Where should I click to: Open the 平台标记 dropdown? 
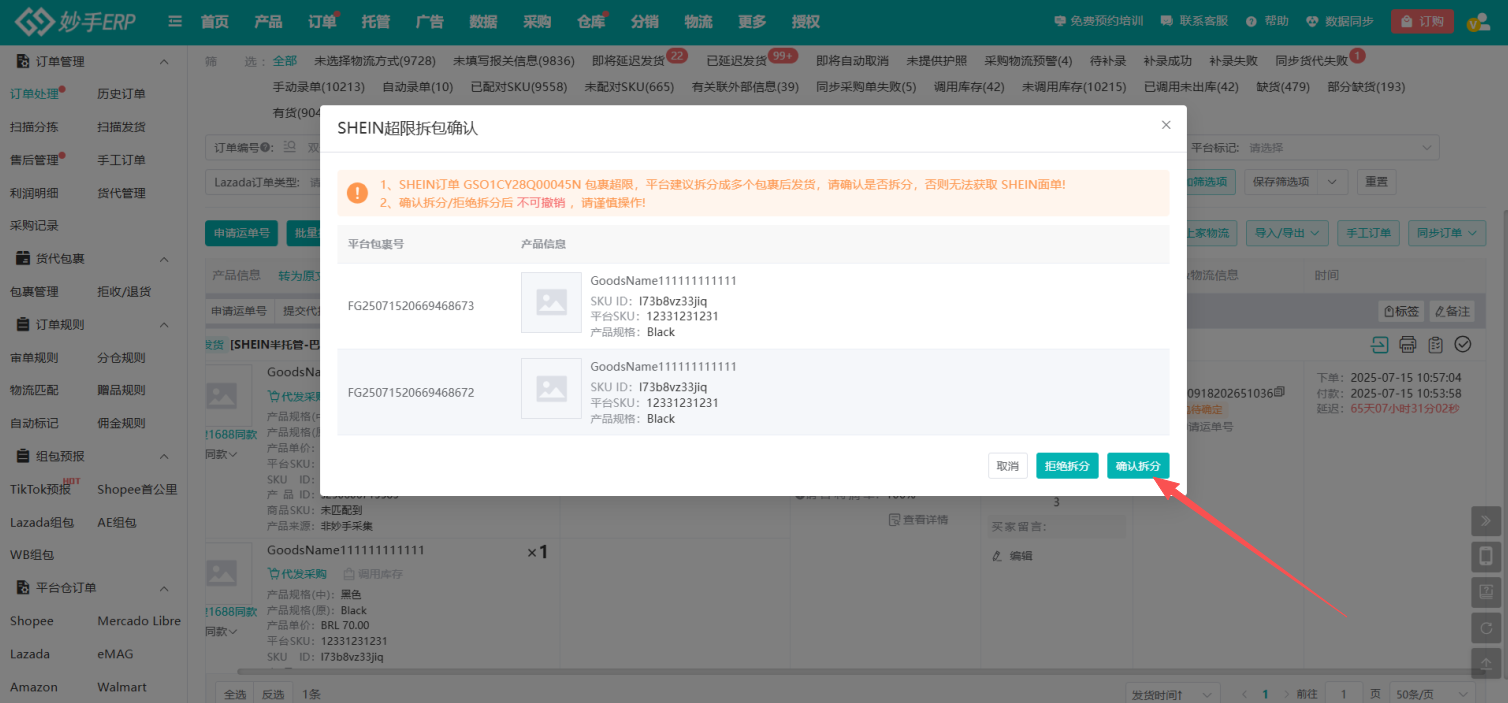(x=1340, y=147)
